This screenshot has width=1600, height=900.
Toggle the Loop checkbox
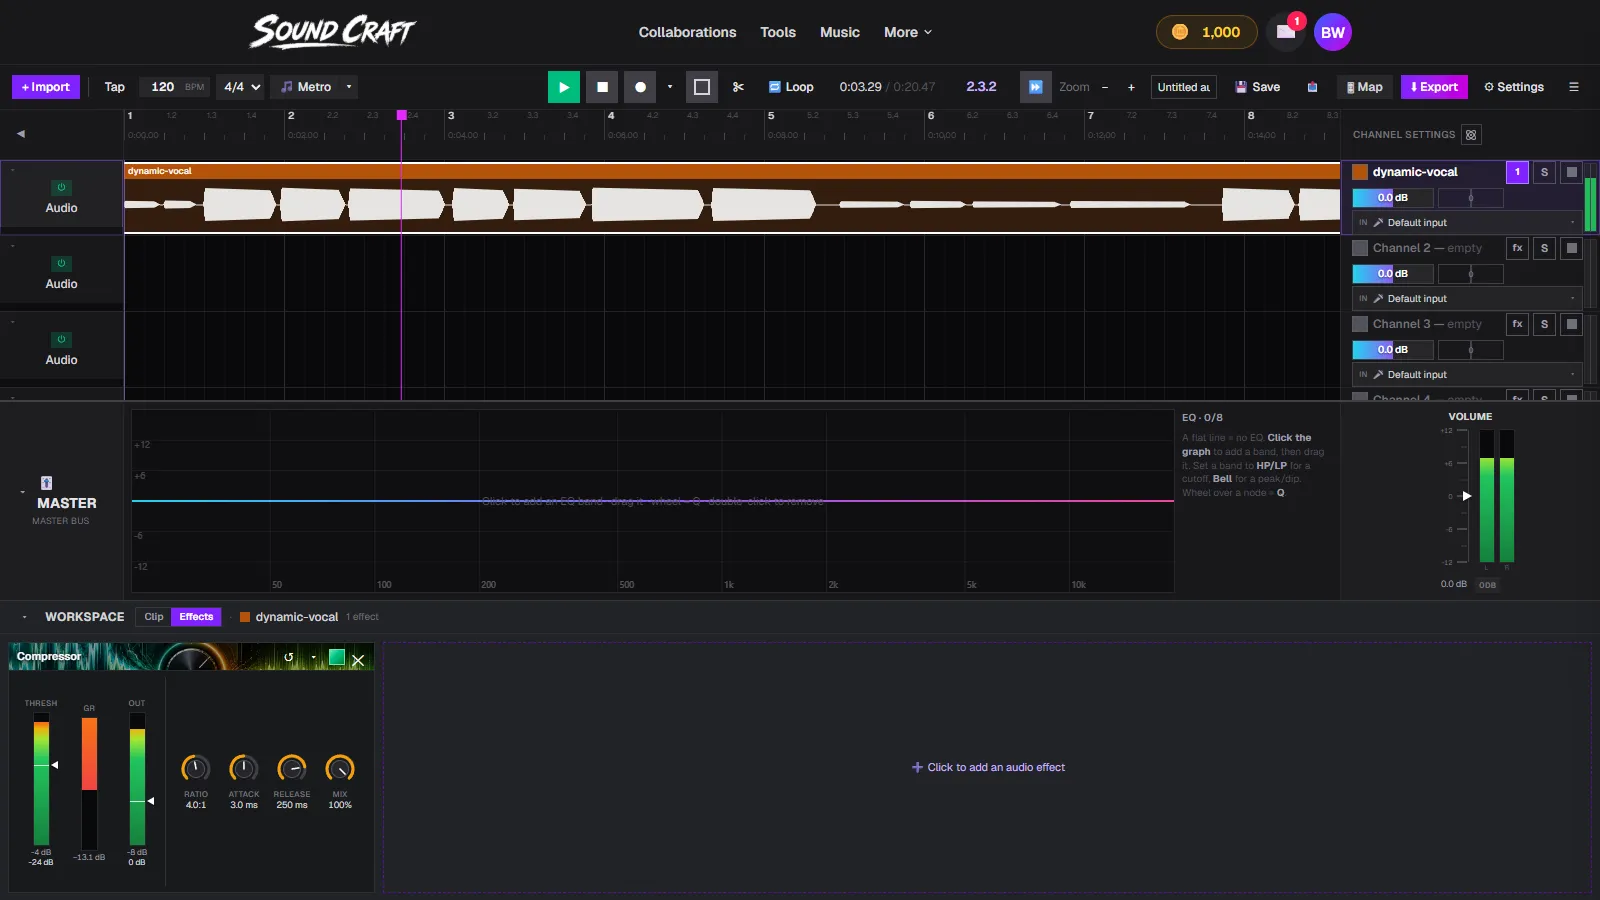(791, 87)
